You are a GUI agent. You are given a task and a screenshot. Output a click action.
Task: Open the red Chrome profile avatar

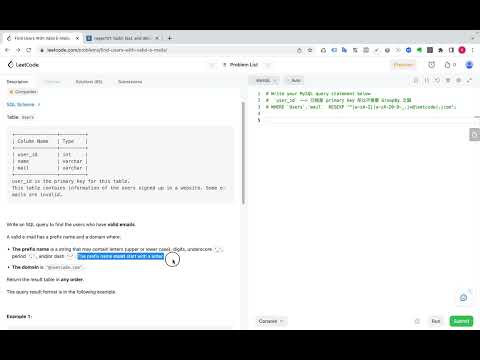[462, 50]
